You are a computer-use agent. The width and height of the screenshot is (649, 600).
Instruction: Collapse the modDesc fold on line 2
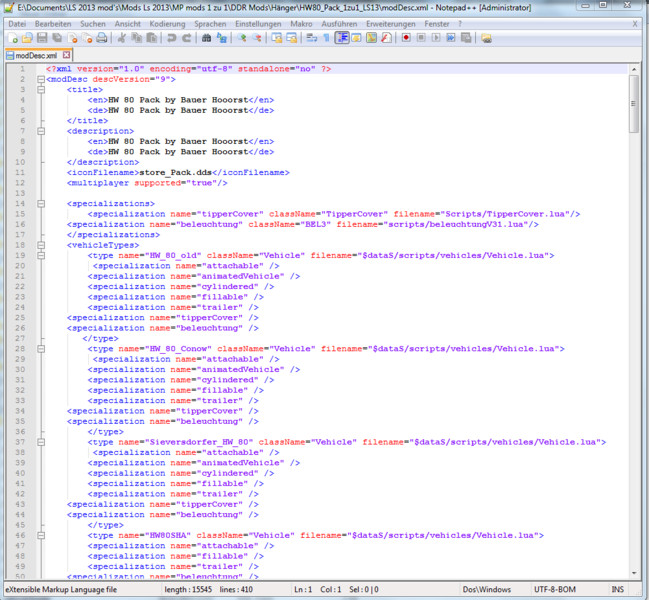41,79
